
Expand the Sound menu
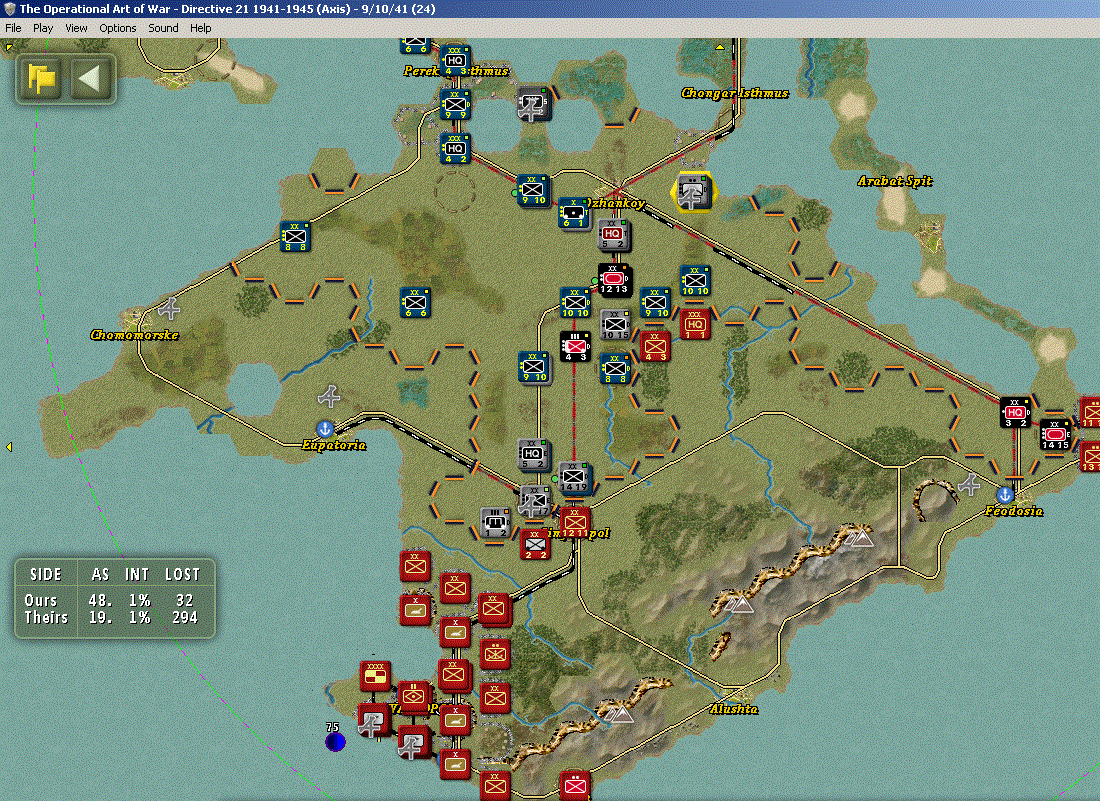[163, 28]
